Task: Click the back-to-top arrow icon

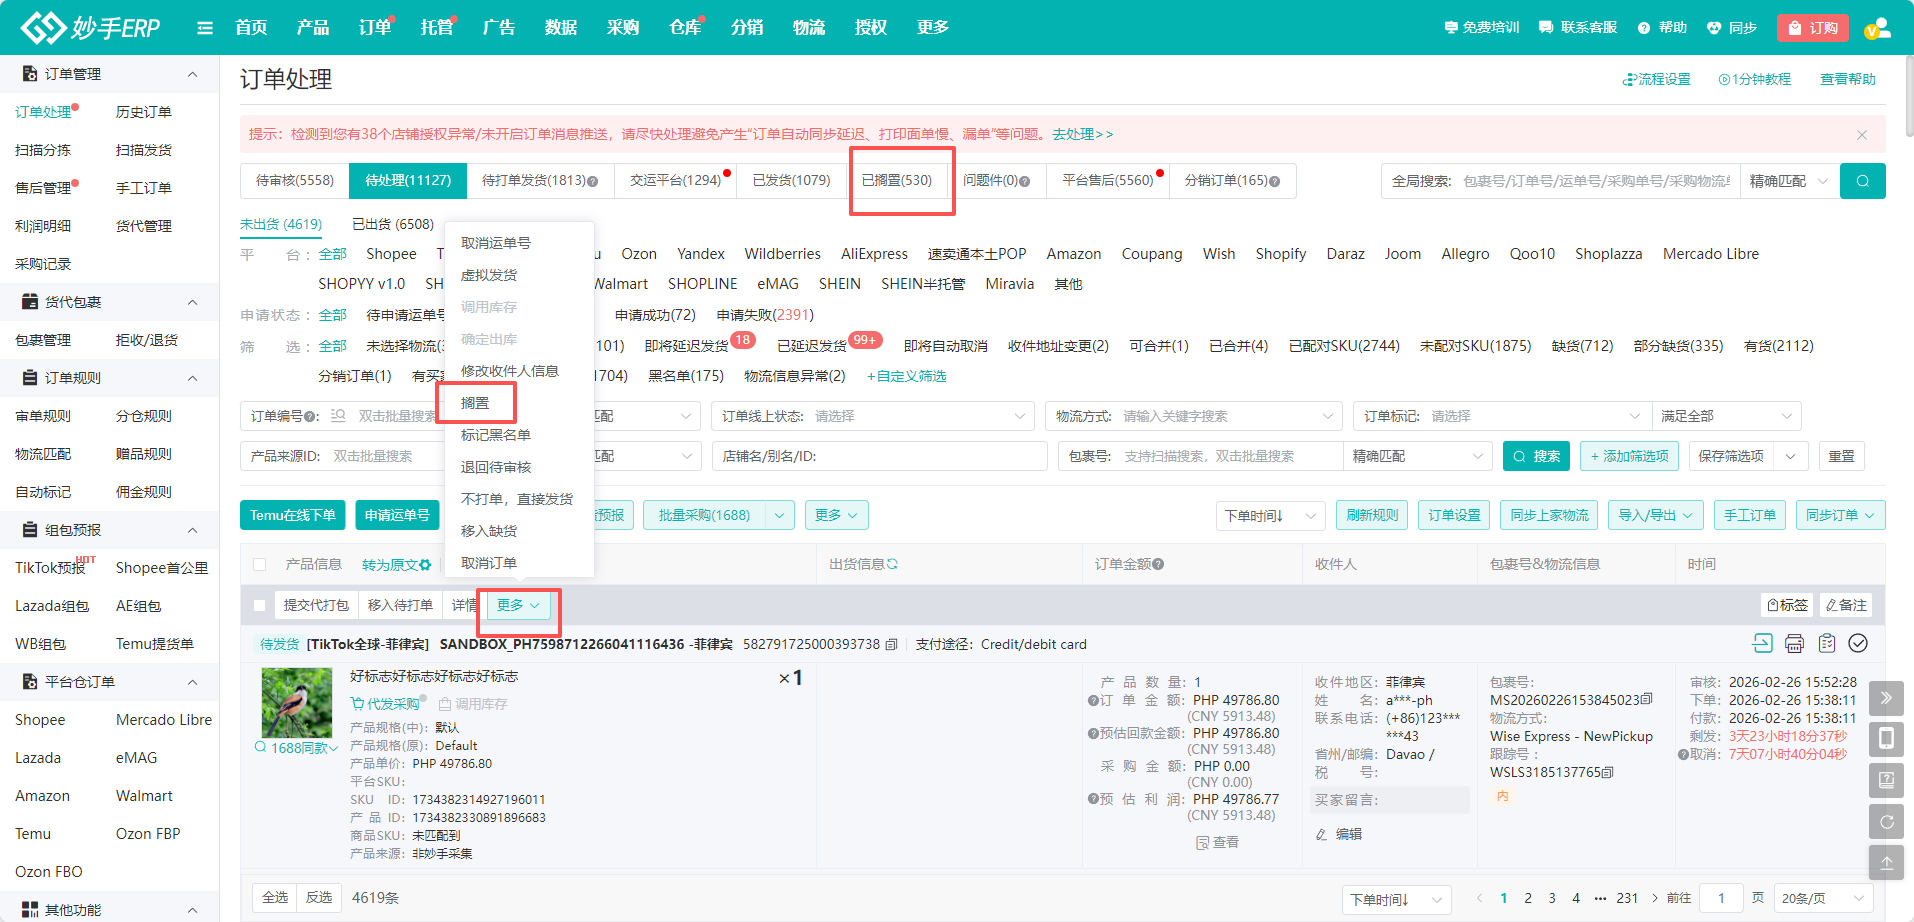Action: (x=1886, y=862)
